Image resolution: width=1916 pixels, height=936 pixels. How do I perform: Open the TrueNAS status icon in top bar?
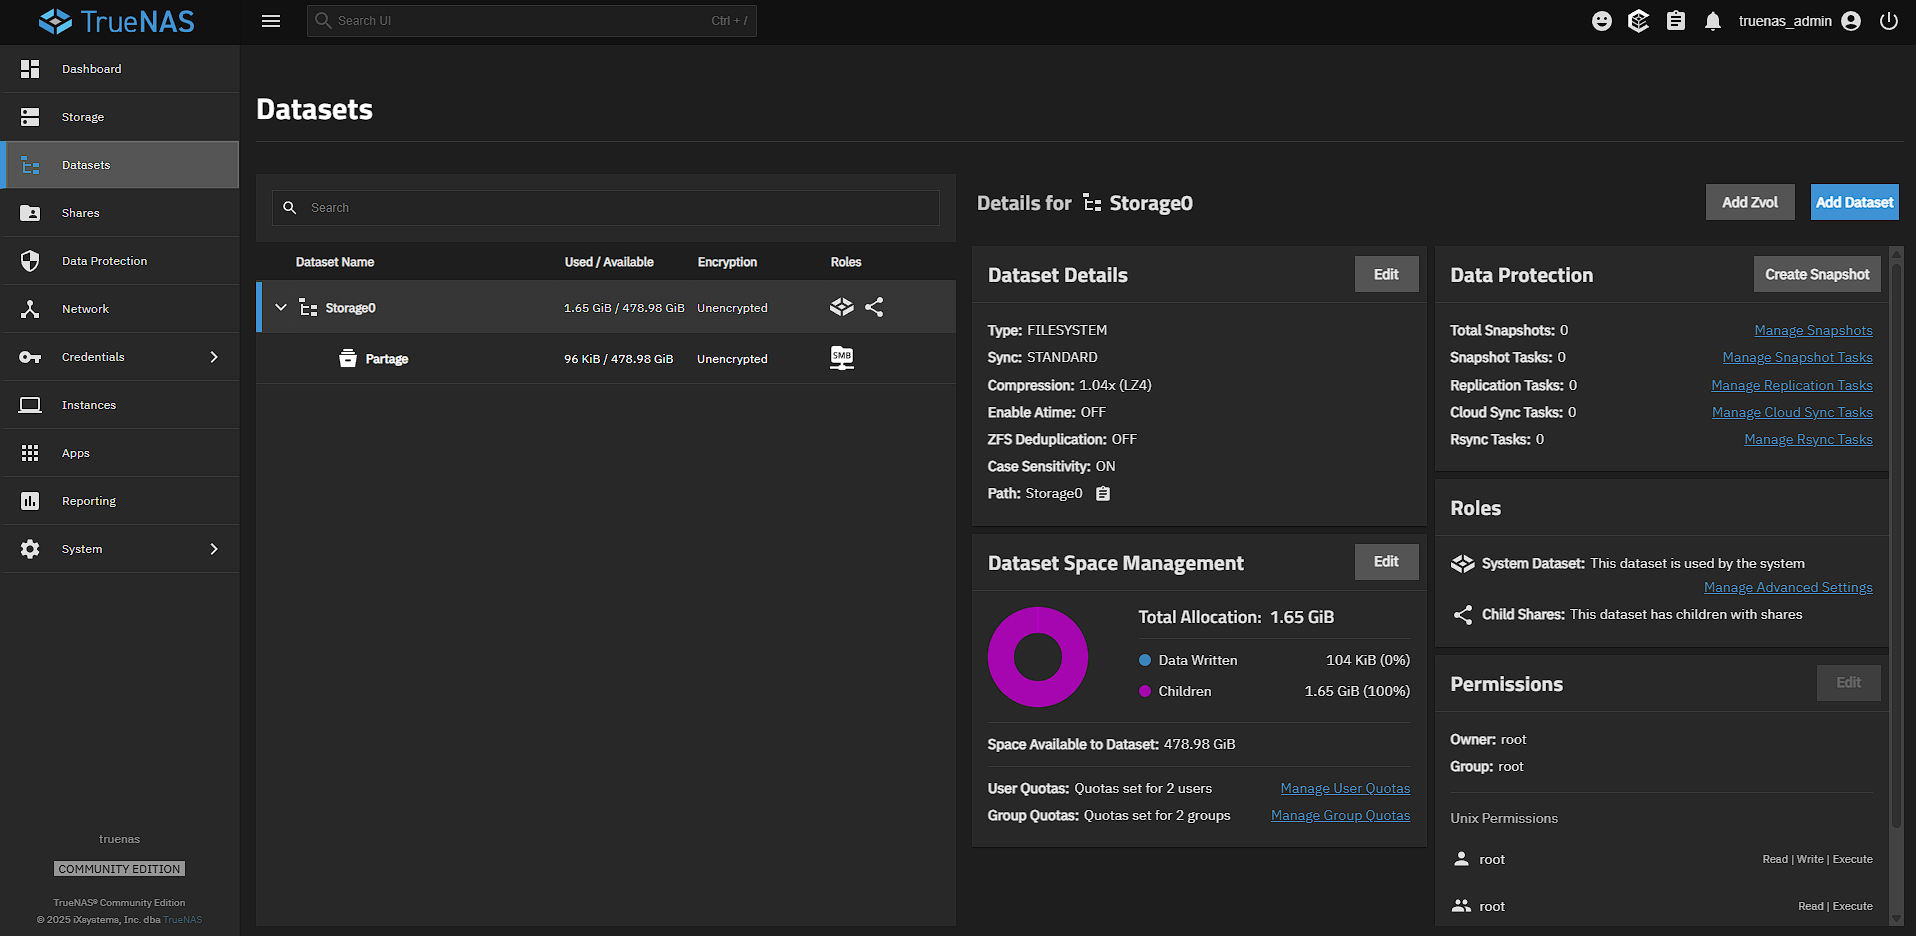click(1638, 21)
